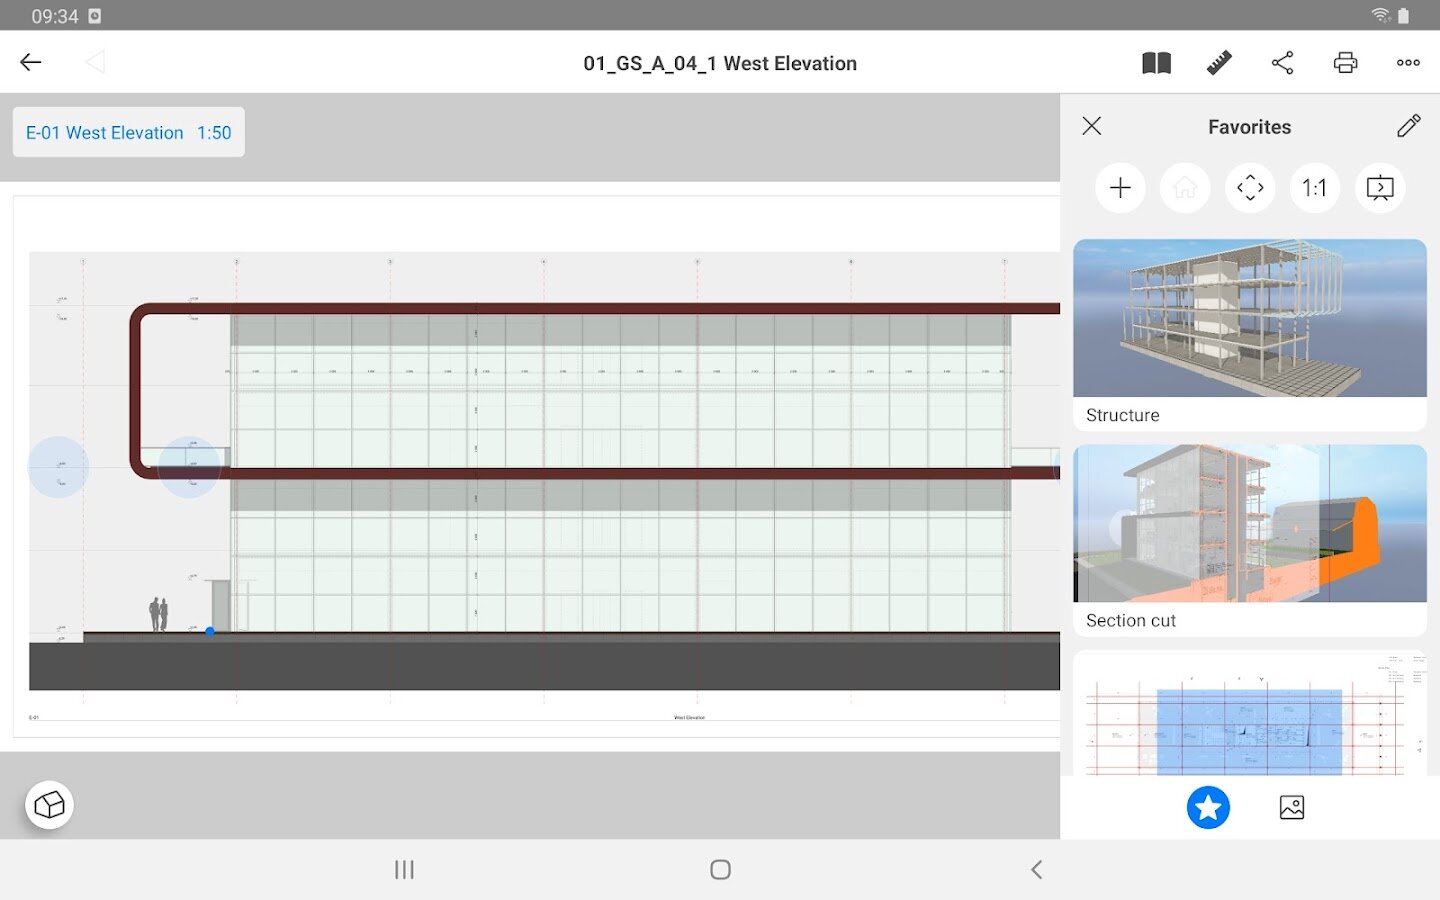This screenshot has width=1440, height=900.
Task: Select the Measure ruler tool
Action: coord(1219,63)
